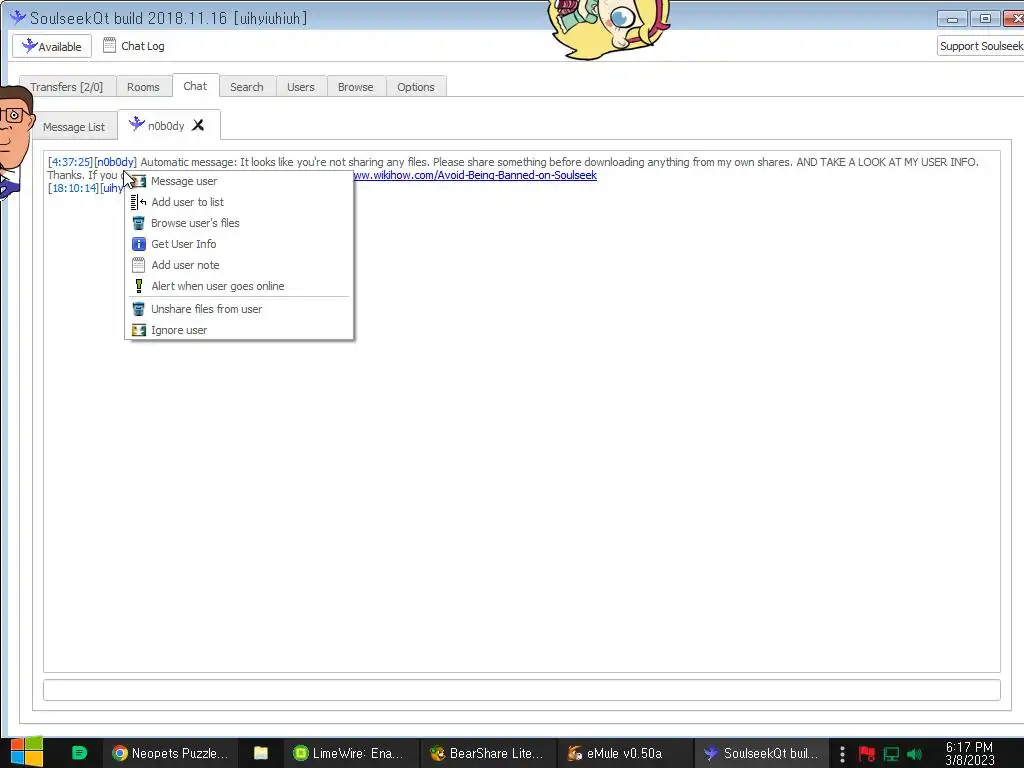The width and height of the screenshot is (1024, 768).
Task: Switch to Message List tab
Action: point(74,126)
